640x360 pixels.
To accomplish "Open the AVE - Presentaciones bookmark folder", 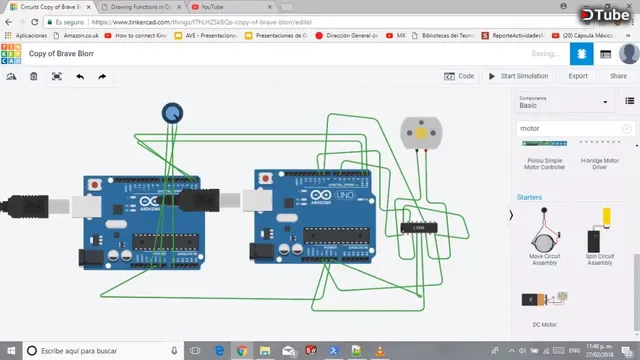I will (206, 36).
